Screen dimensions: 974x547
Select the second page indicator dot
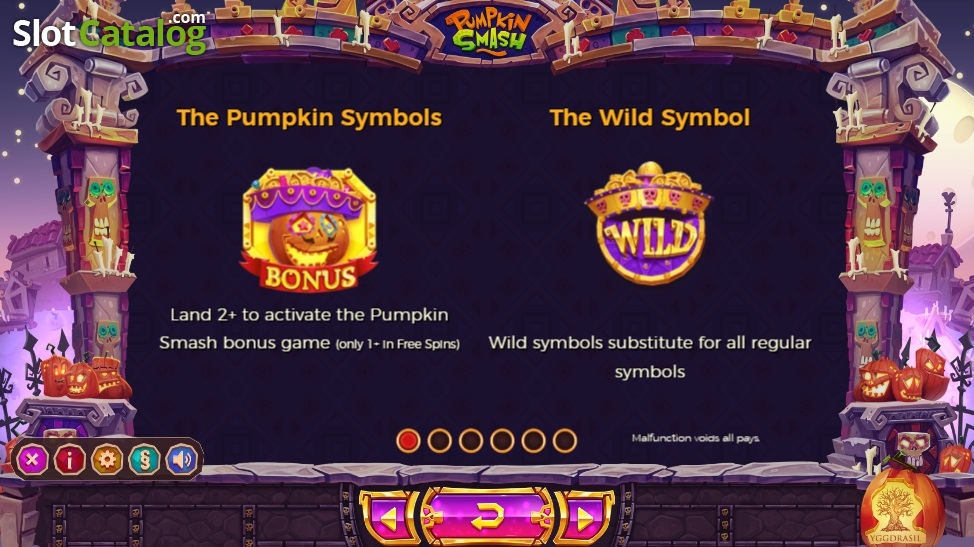439,441
